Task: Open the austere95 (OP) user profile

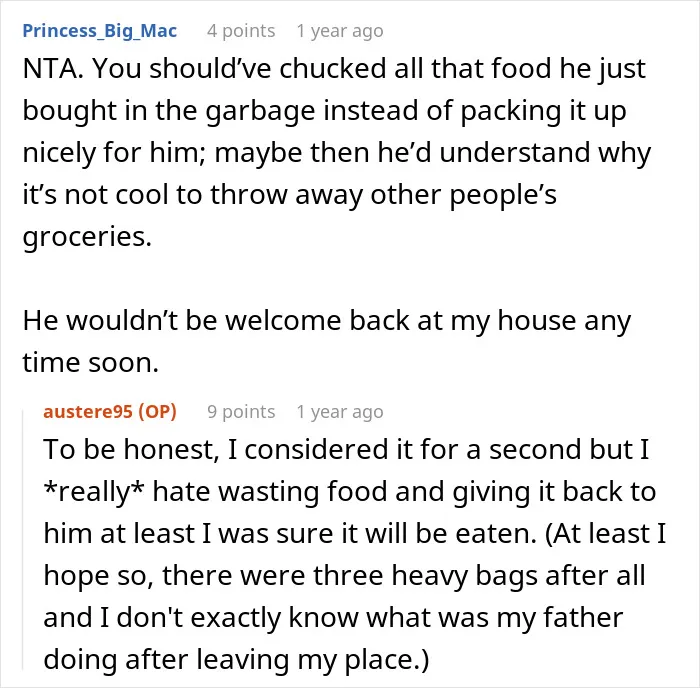Action: point(110,411)
